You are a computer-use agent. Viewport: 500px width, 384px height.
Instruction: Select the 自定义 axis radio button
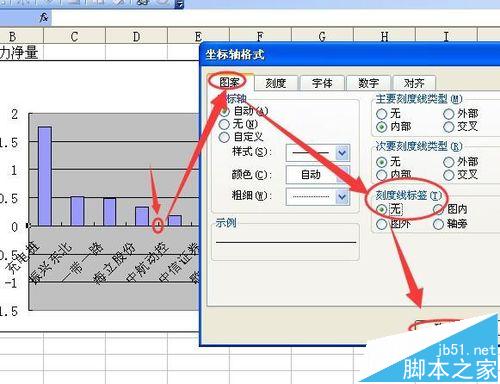[224, 137]
